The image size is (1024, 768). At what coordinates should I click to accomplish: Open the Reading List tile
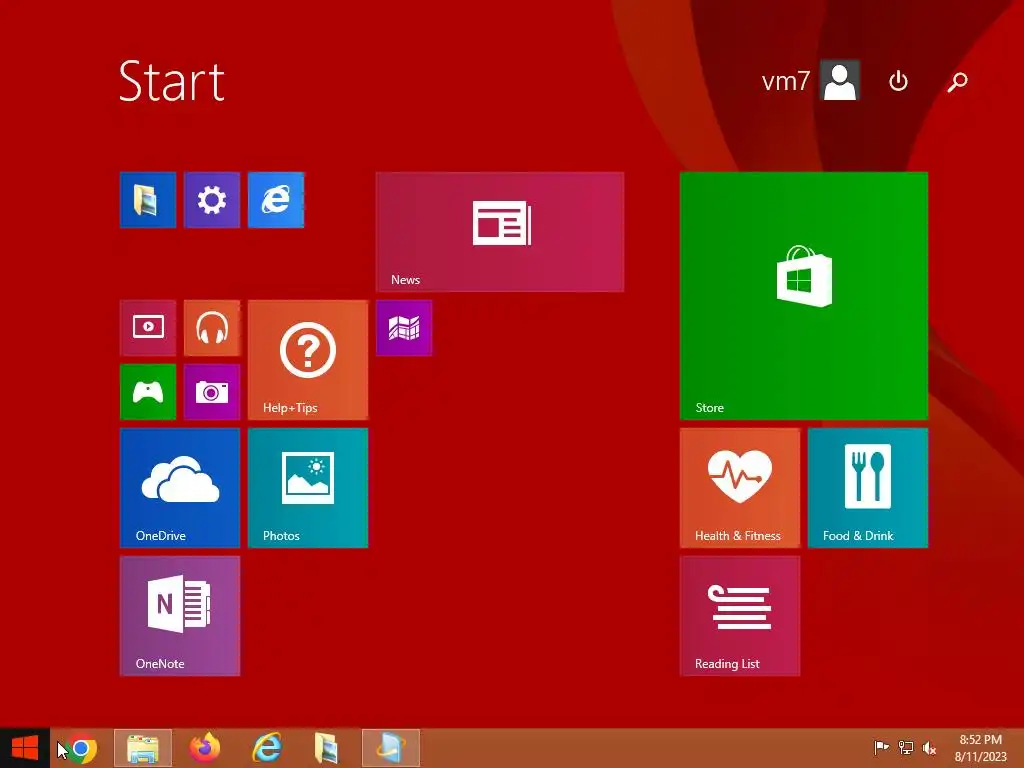tap(740, 616)
